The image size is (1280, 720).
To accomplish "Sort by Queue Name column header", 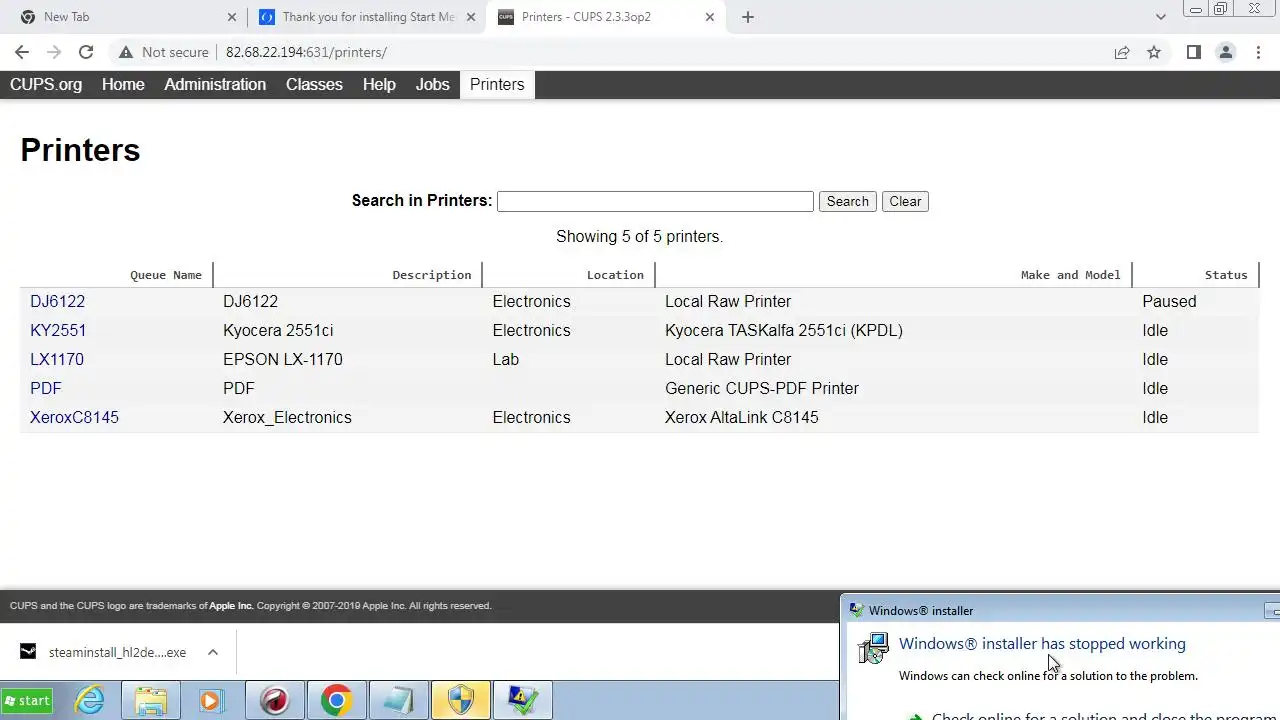I will coord(166,275).
